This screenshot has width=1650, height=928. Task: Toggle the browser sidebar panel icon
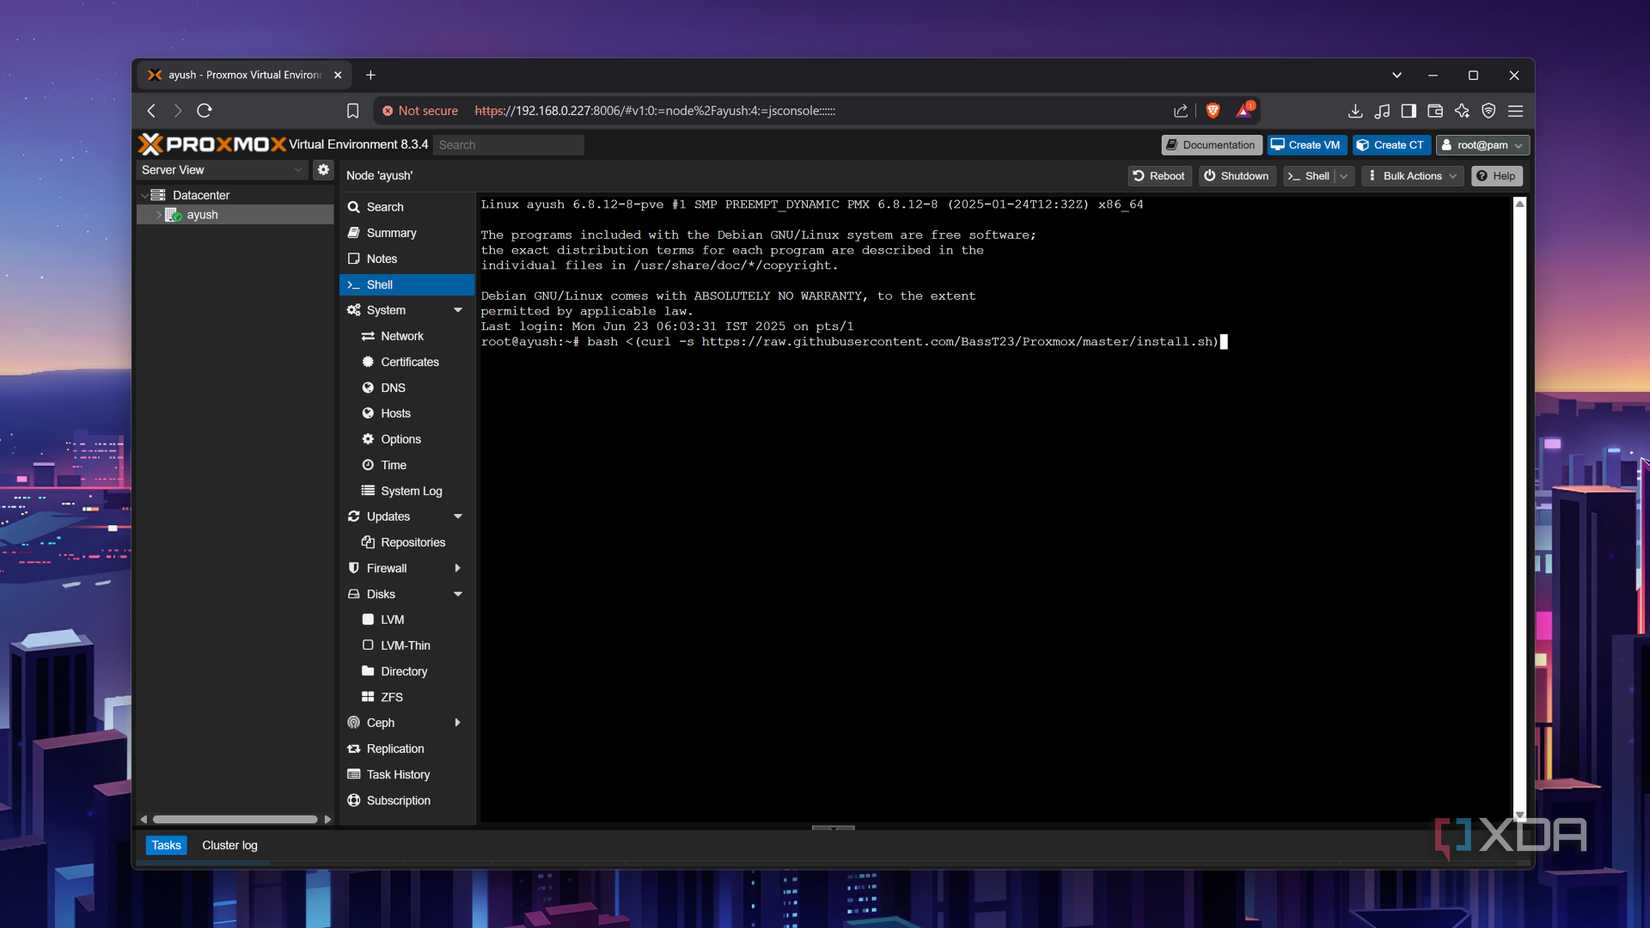pos(1408,111)
